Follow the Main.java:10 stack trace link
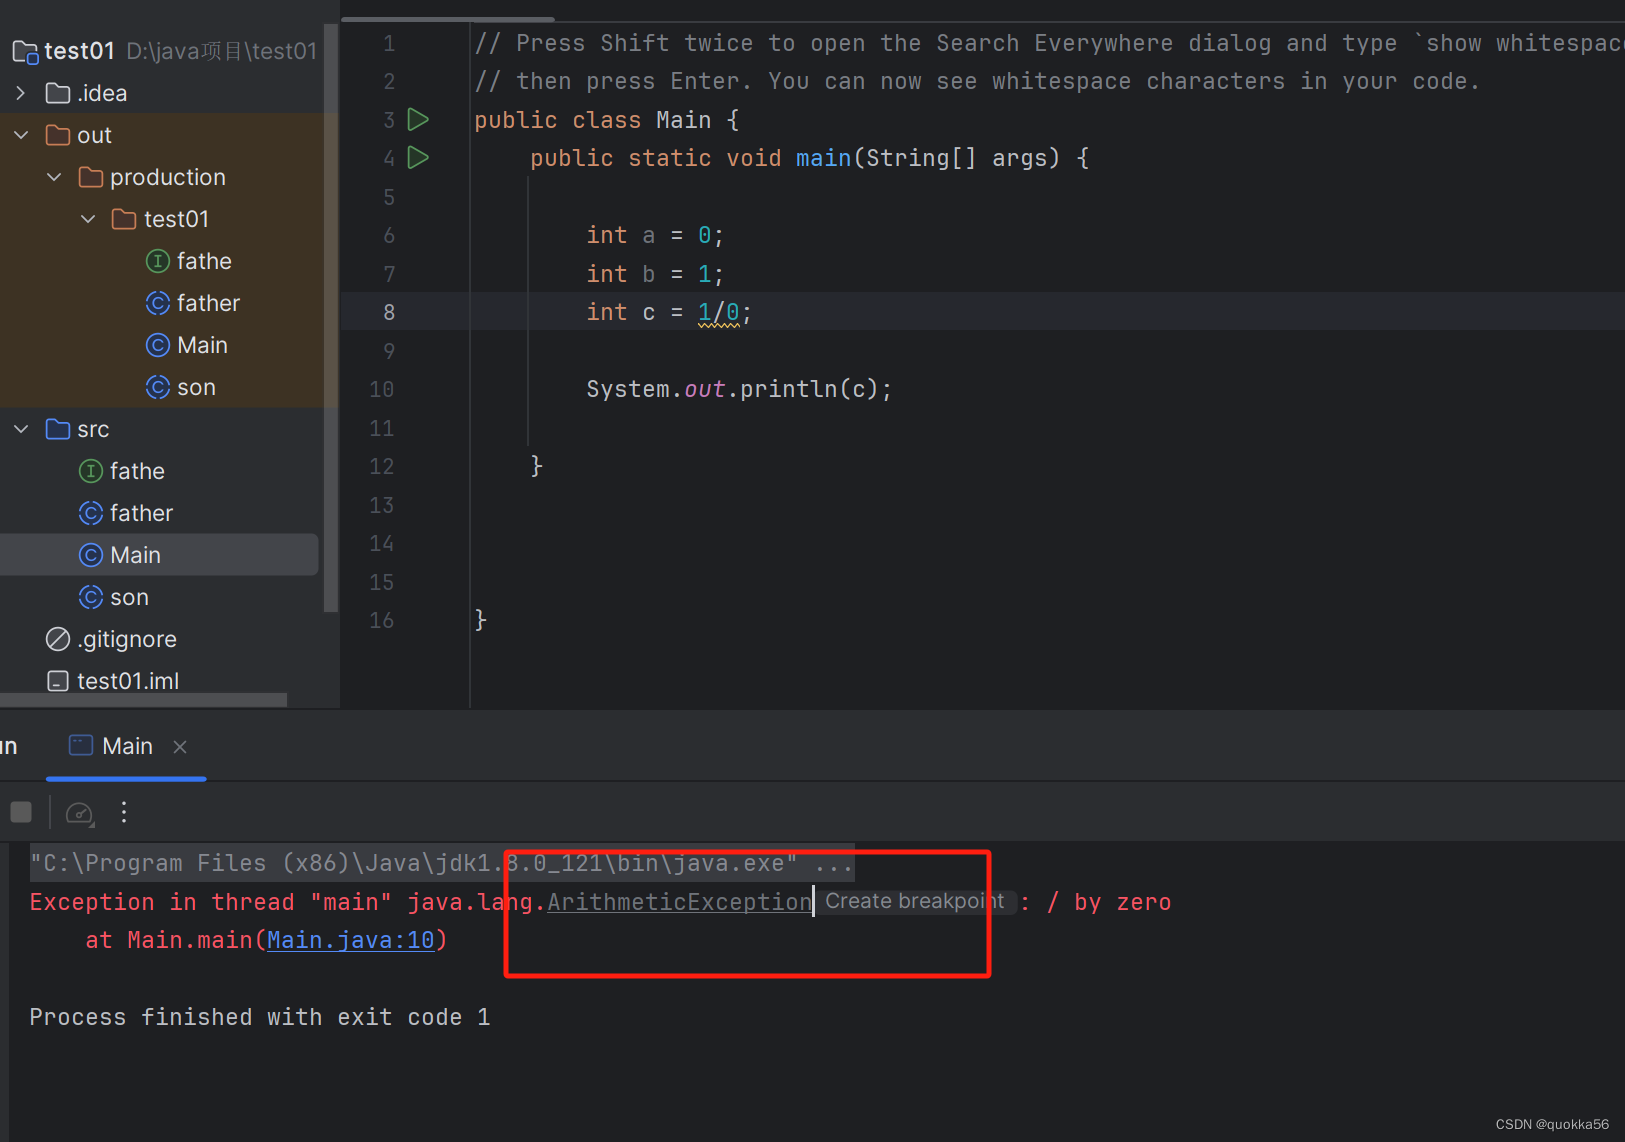1625x1142 pixels. 350,940
